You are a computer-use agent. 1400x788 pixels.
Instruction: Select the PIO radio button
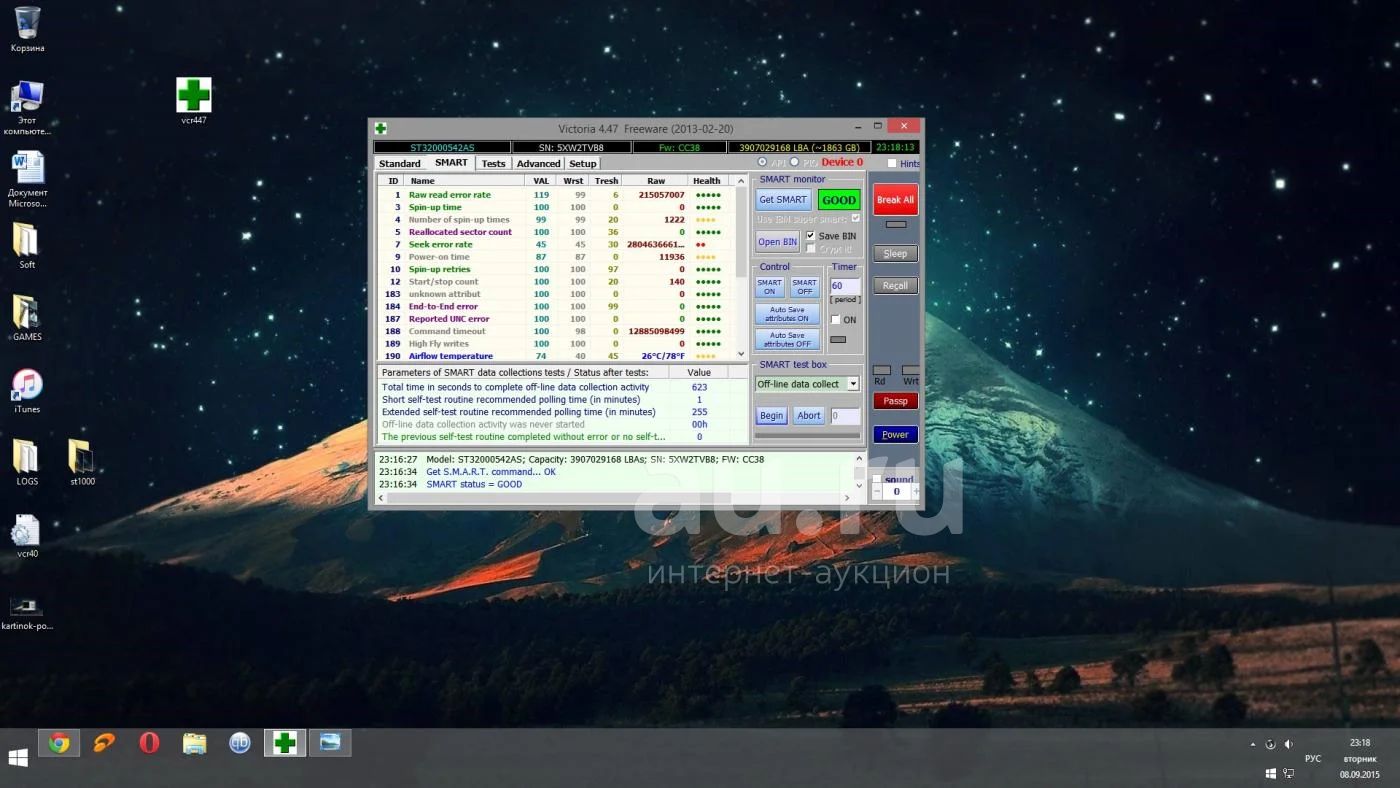(795, 162)
